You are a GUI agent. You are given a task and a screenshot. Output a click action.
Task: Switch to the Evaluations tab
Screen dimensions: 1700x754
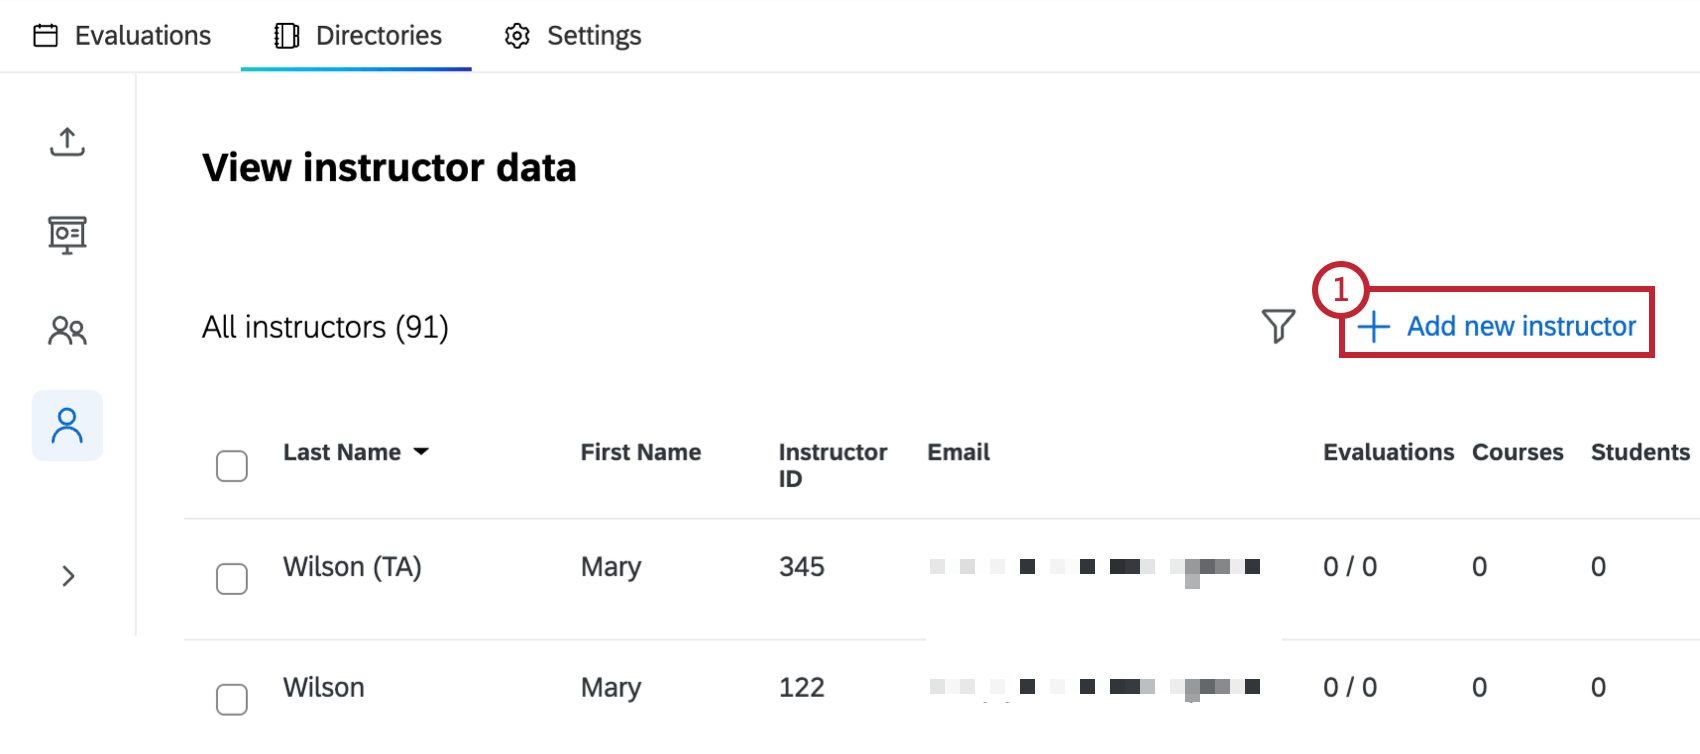click(142, 34)
